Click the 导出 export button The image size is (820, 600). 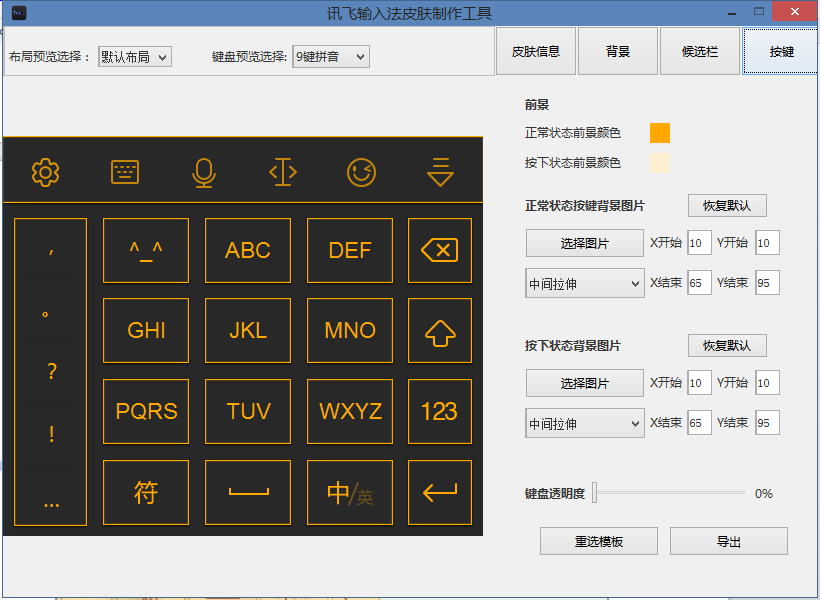click(x=728, y=541)
